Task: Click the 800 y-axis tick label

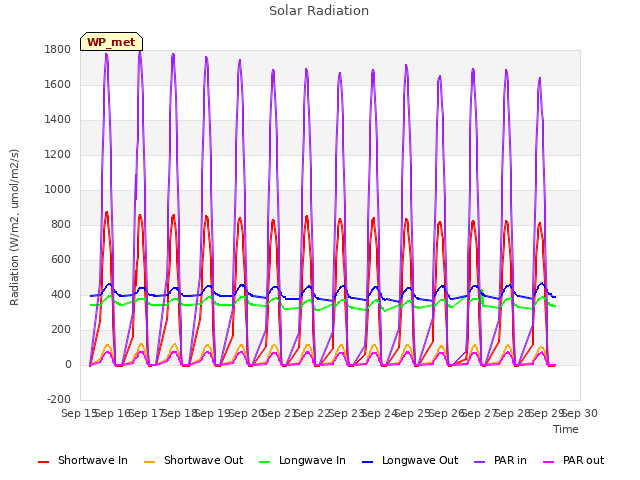Action: 61,225
